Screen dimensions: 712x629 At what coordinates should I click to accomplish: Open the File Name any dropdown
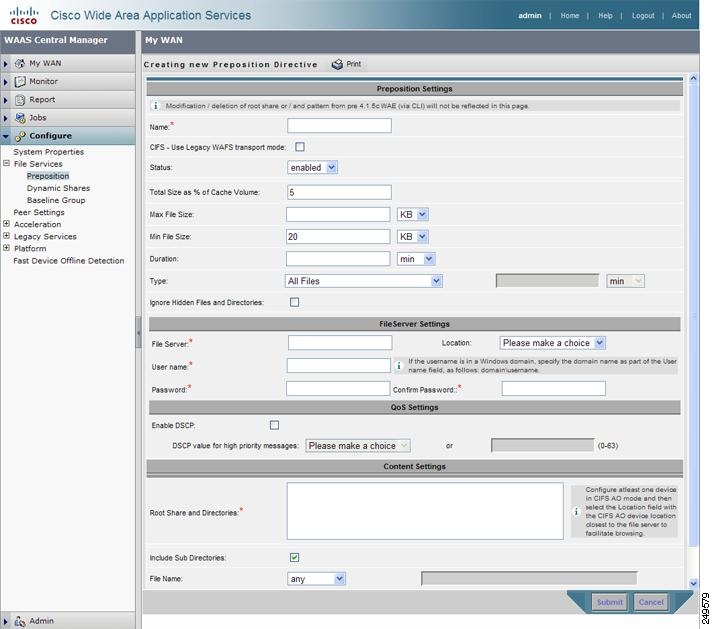pyautogui.click(x=316, y=579)
